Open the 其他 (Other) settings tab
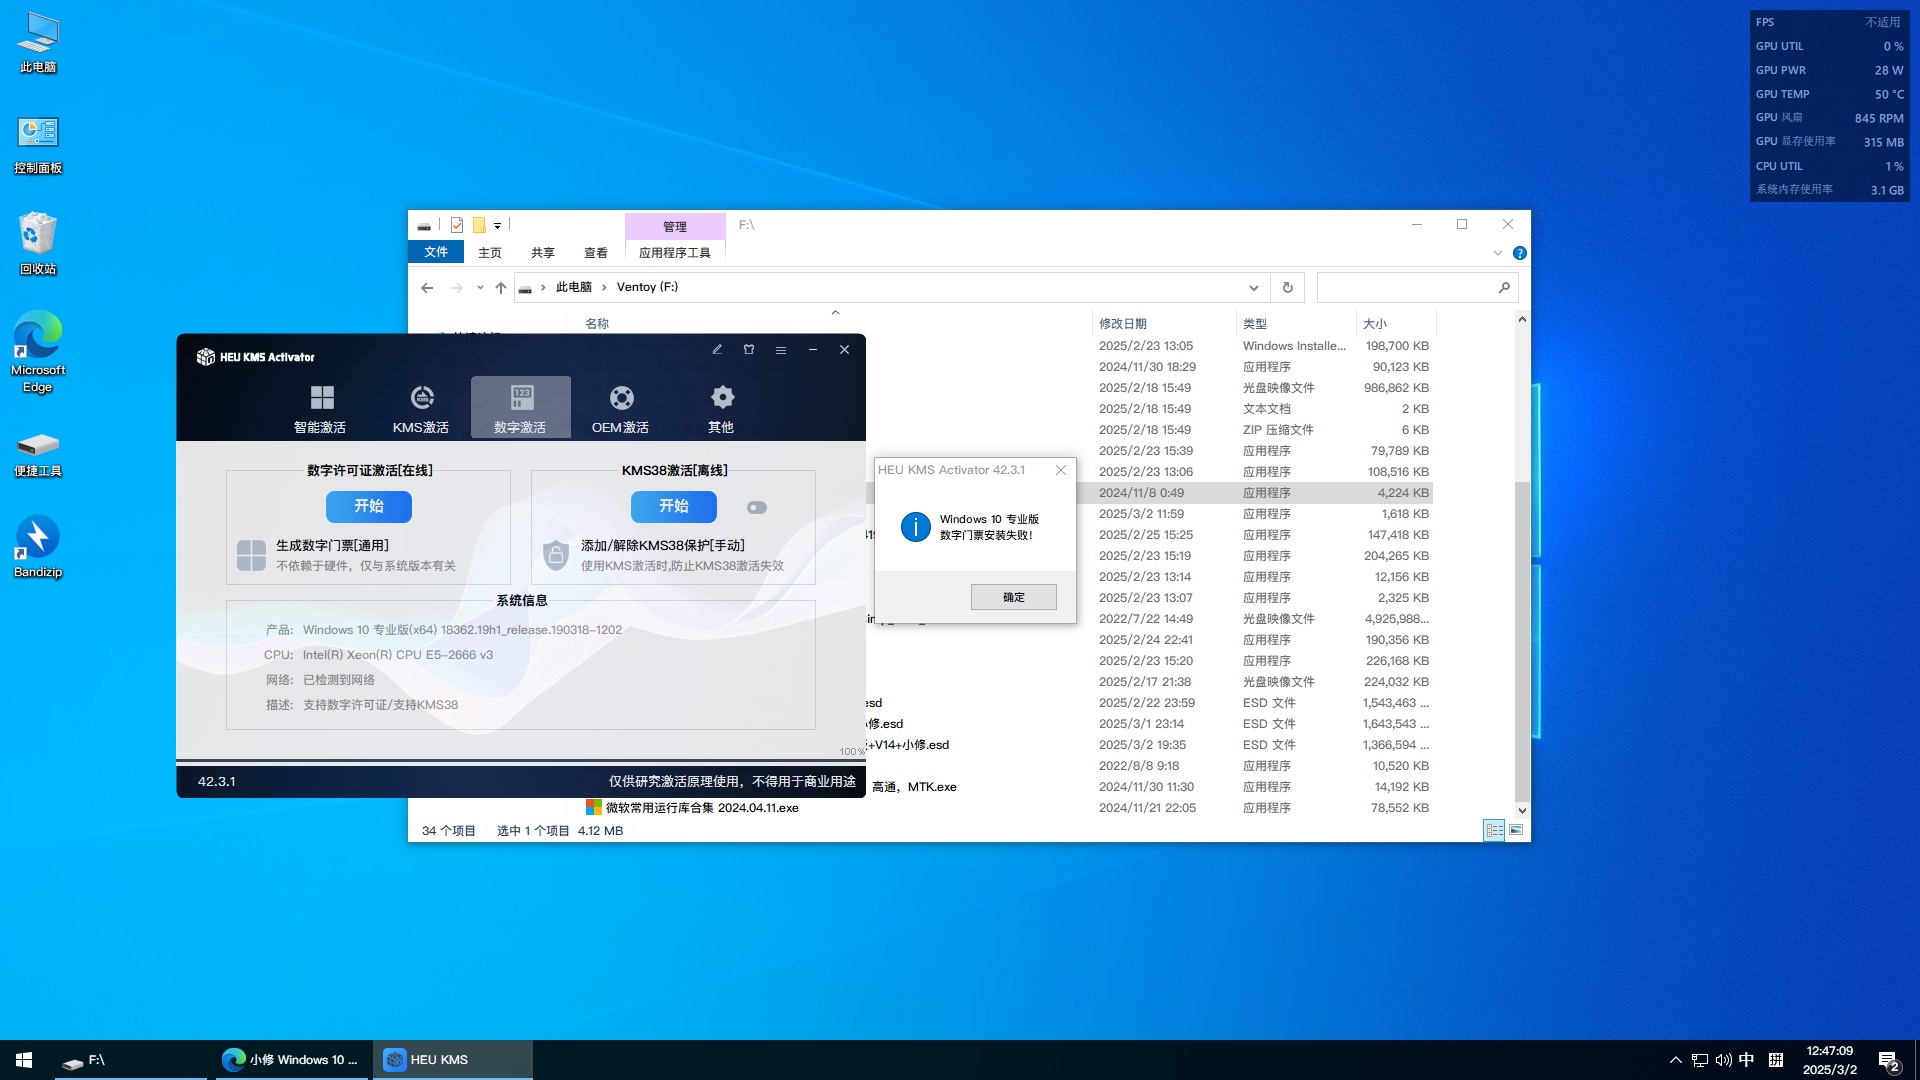Image resolution: width=1920 pixels, height=1080 pixels. pyautogui.click(x=721, y=408)
